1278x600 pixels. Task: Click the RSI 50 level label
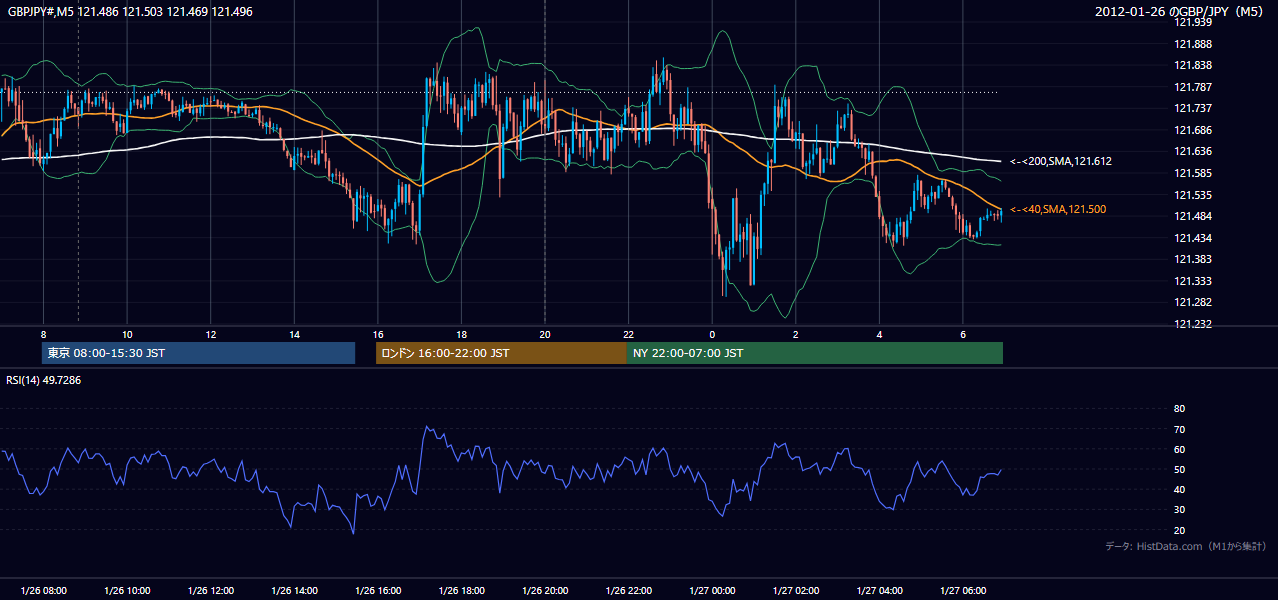[1179, 469]
